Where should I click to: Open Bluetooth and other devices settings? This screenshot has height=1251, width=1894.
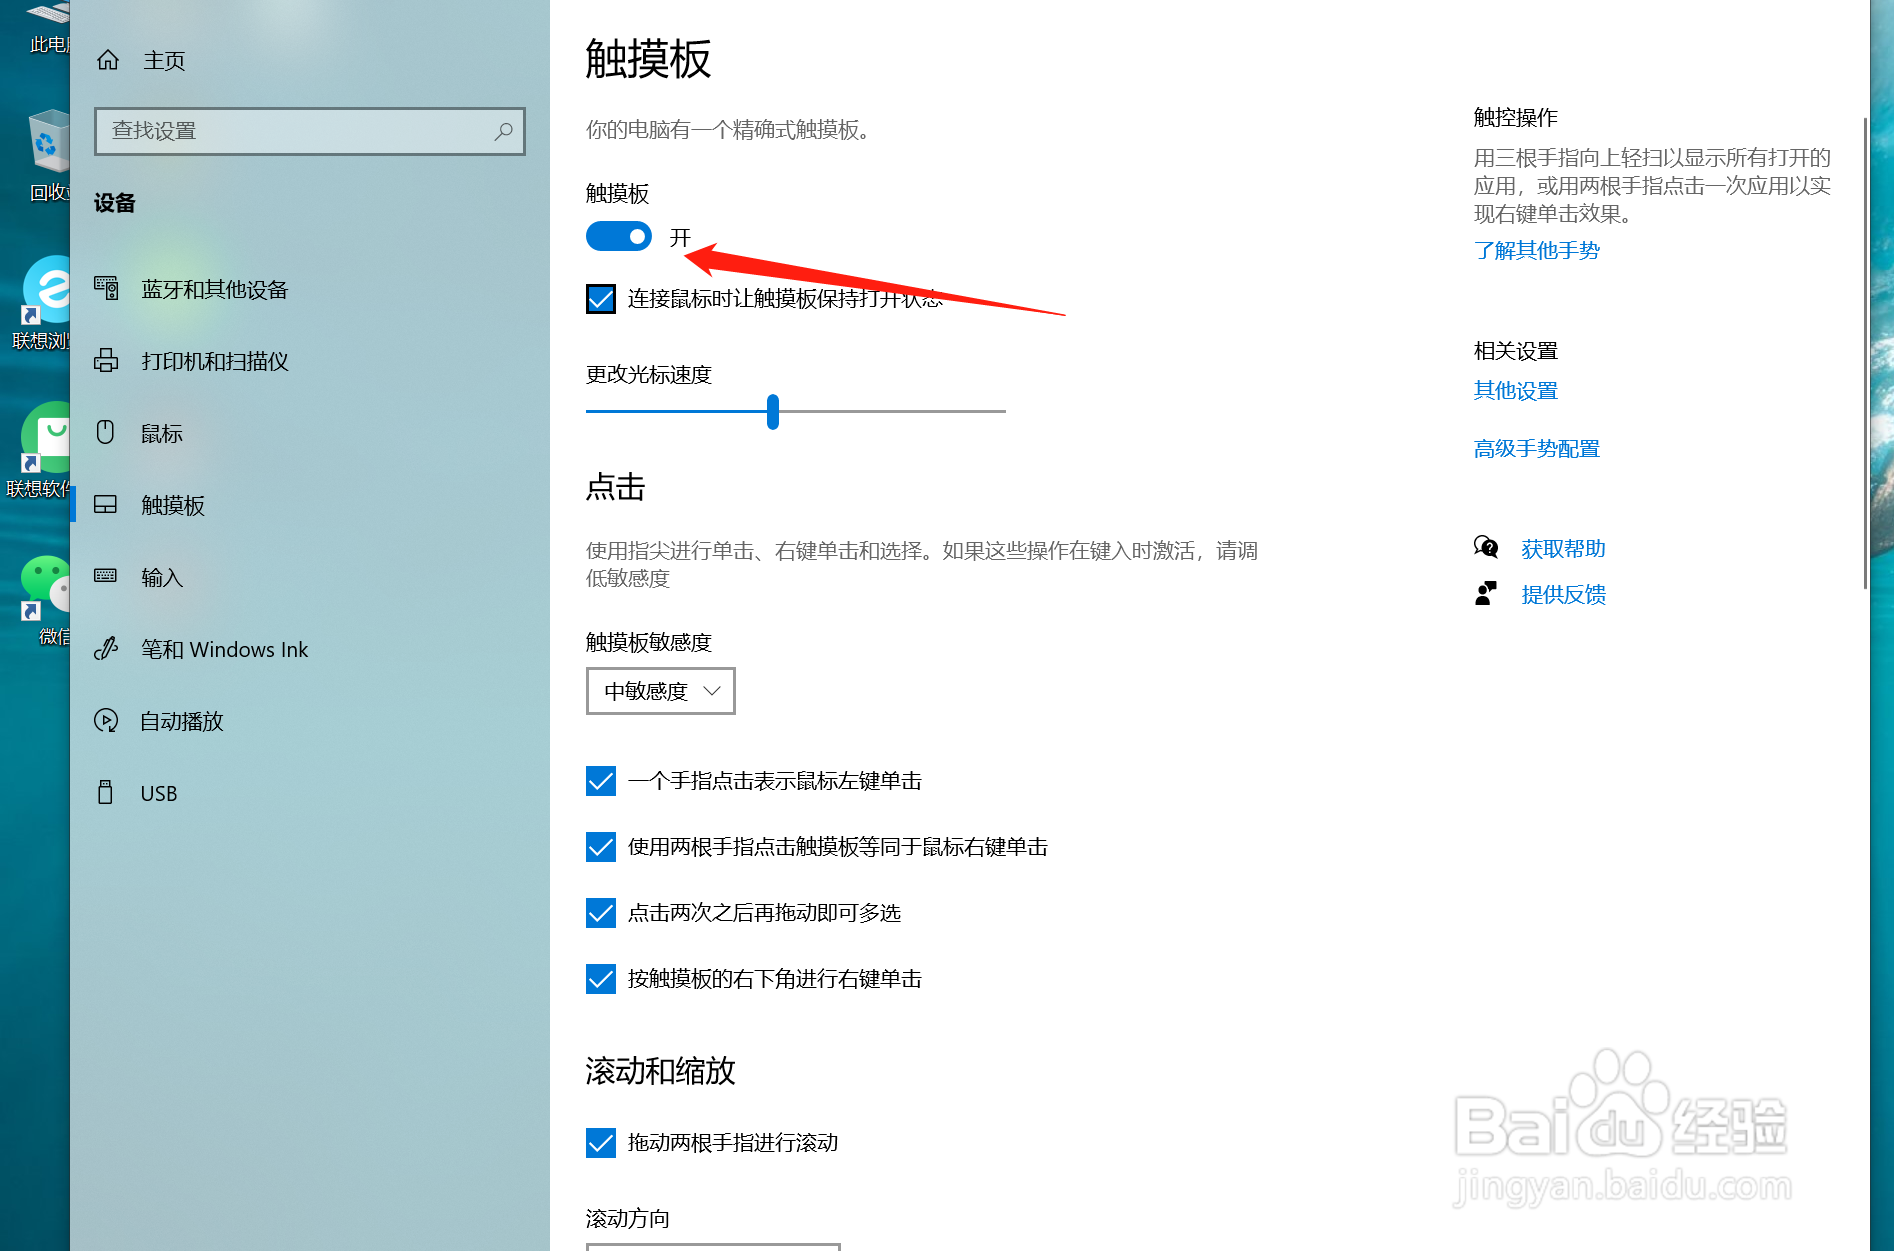pos(107,288)
